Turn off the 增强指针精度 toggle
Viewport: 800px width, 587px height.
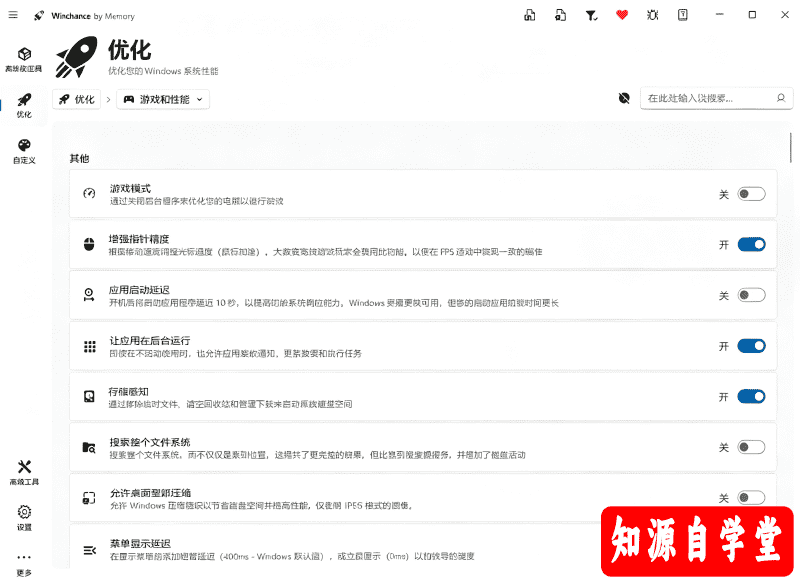[752, 244]
